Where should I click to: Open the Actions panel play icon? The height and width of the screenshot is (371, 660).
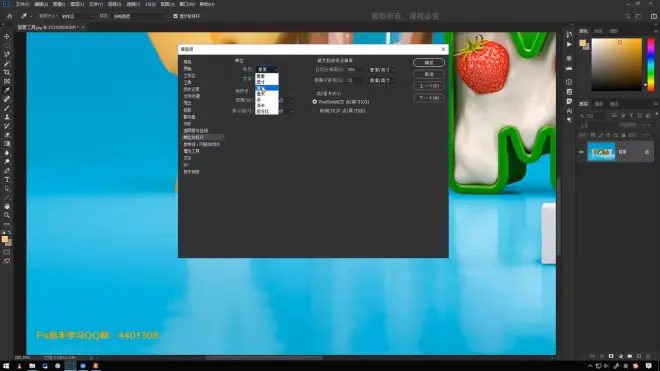[569, 44]
